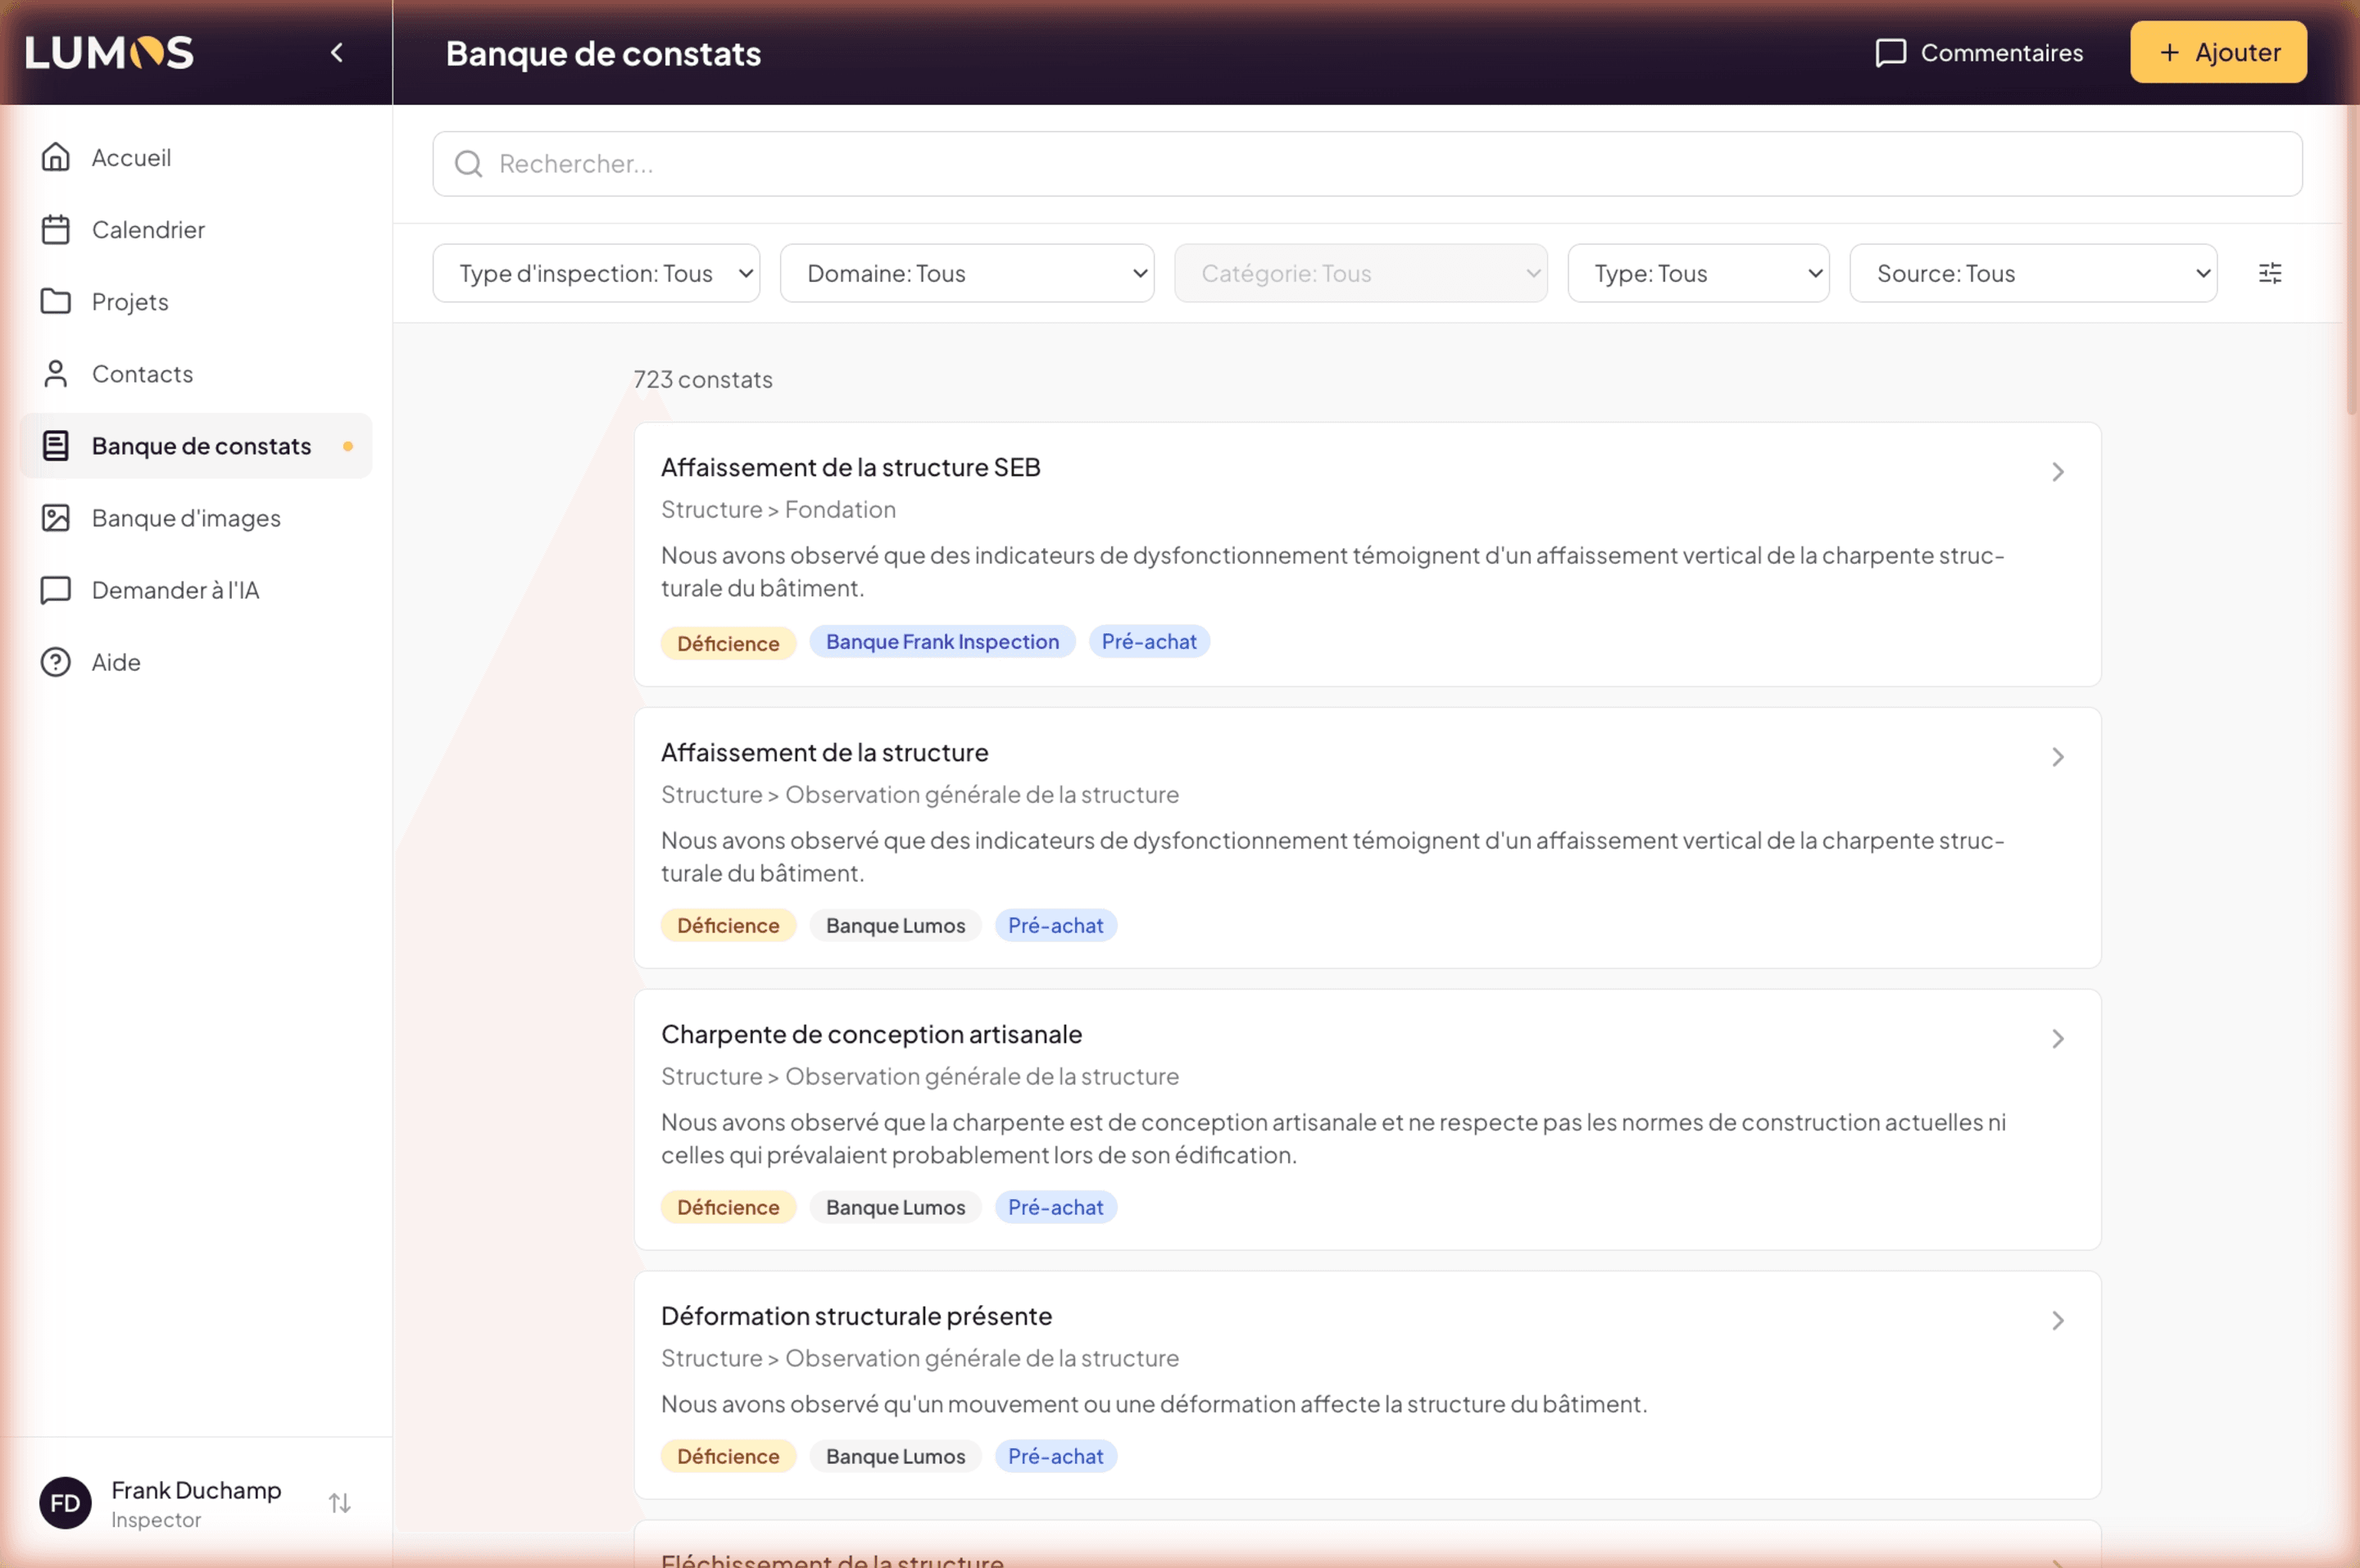Click title 'Charpente de conception artisanale'
Screen dimensions: 2360x1568
pos(872,1034)
